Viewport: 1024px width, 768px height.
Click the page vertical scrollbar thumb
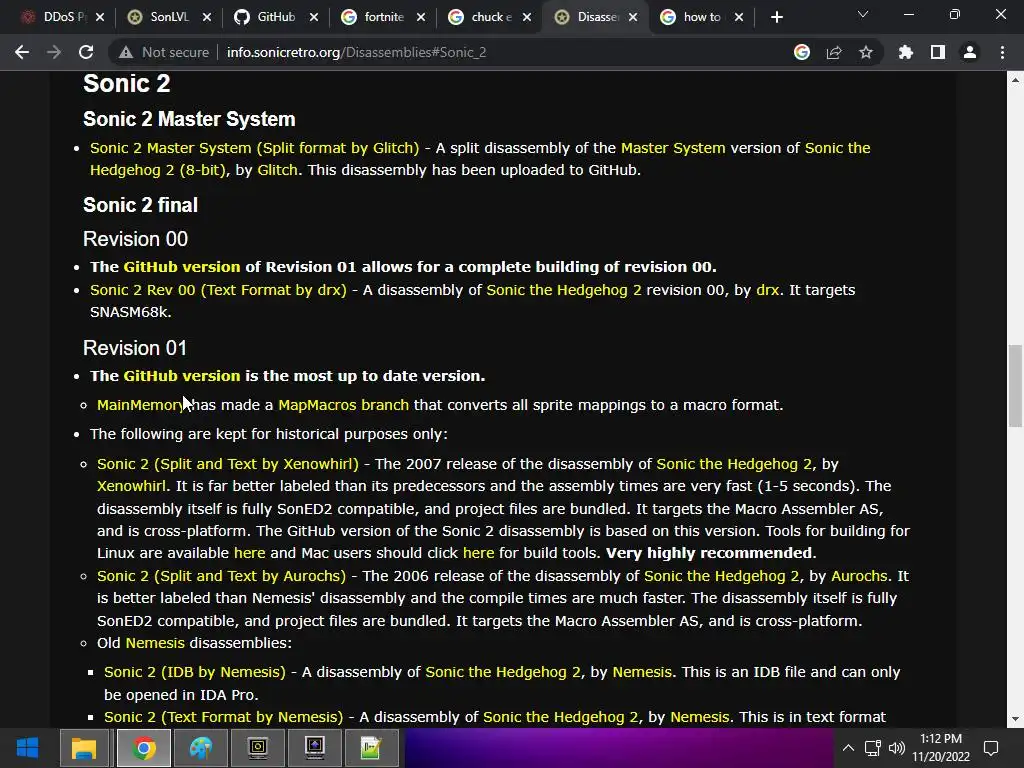click(1015, 385)
